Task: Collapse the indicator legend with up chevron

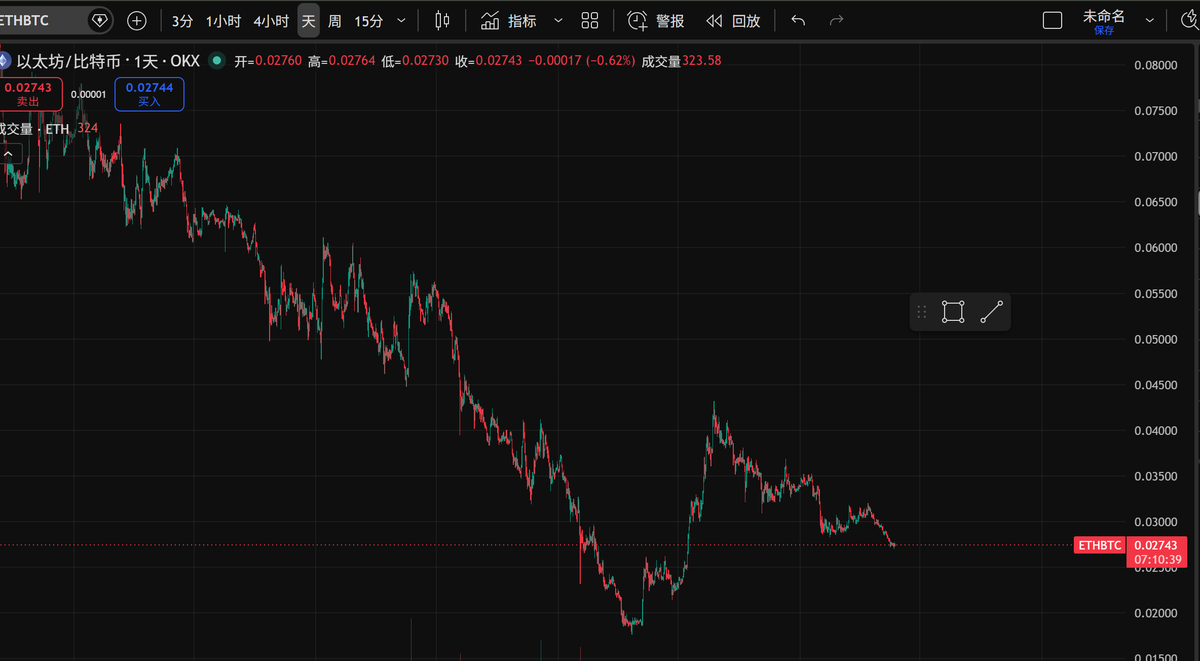Action: (x=9, y=154)
